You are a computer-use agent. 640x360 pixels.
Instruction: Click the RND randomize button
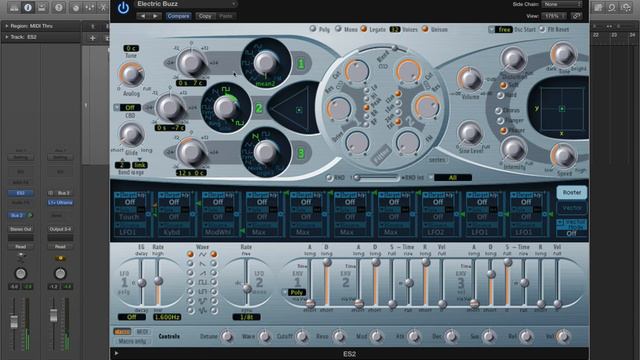[x=329, y=178]
